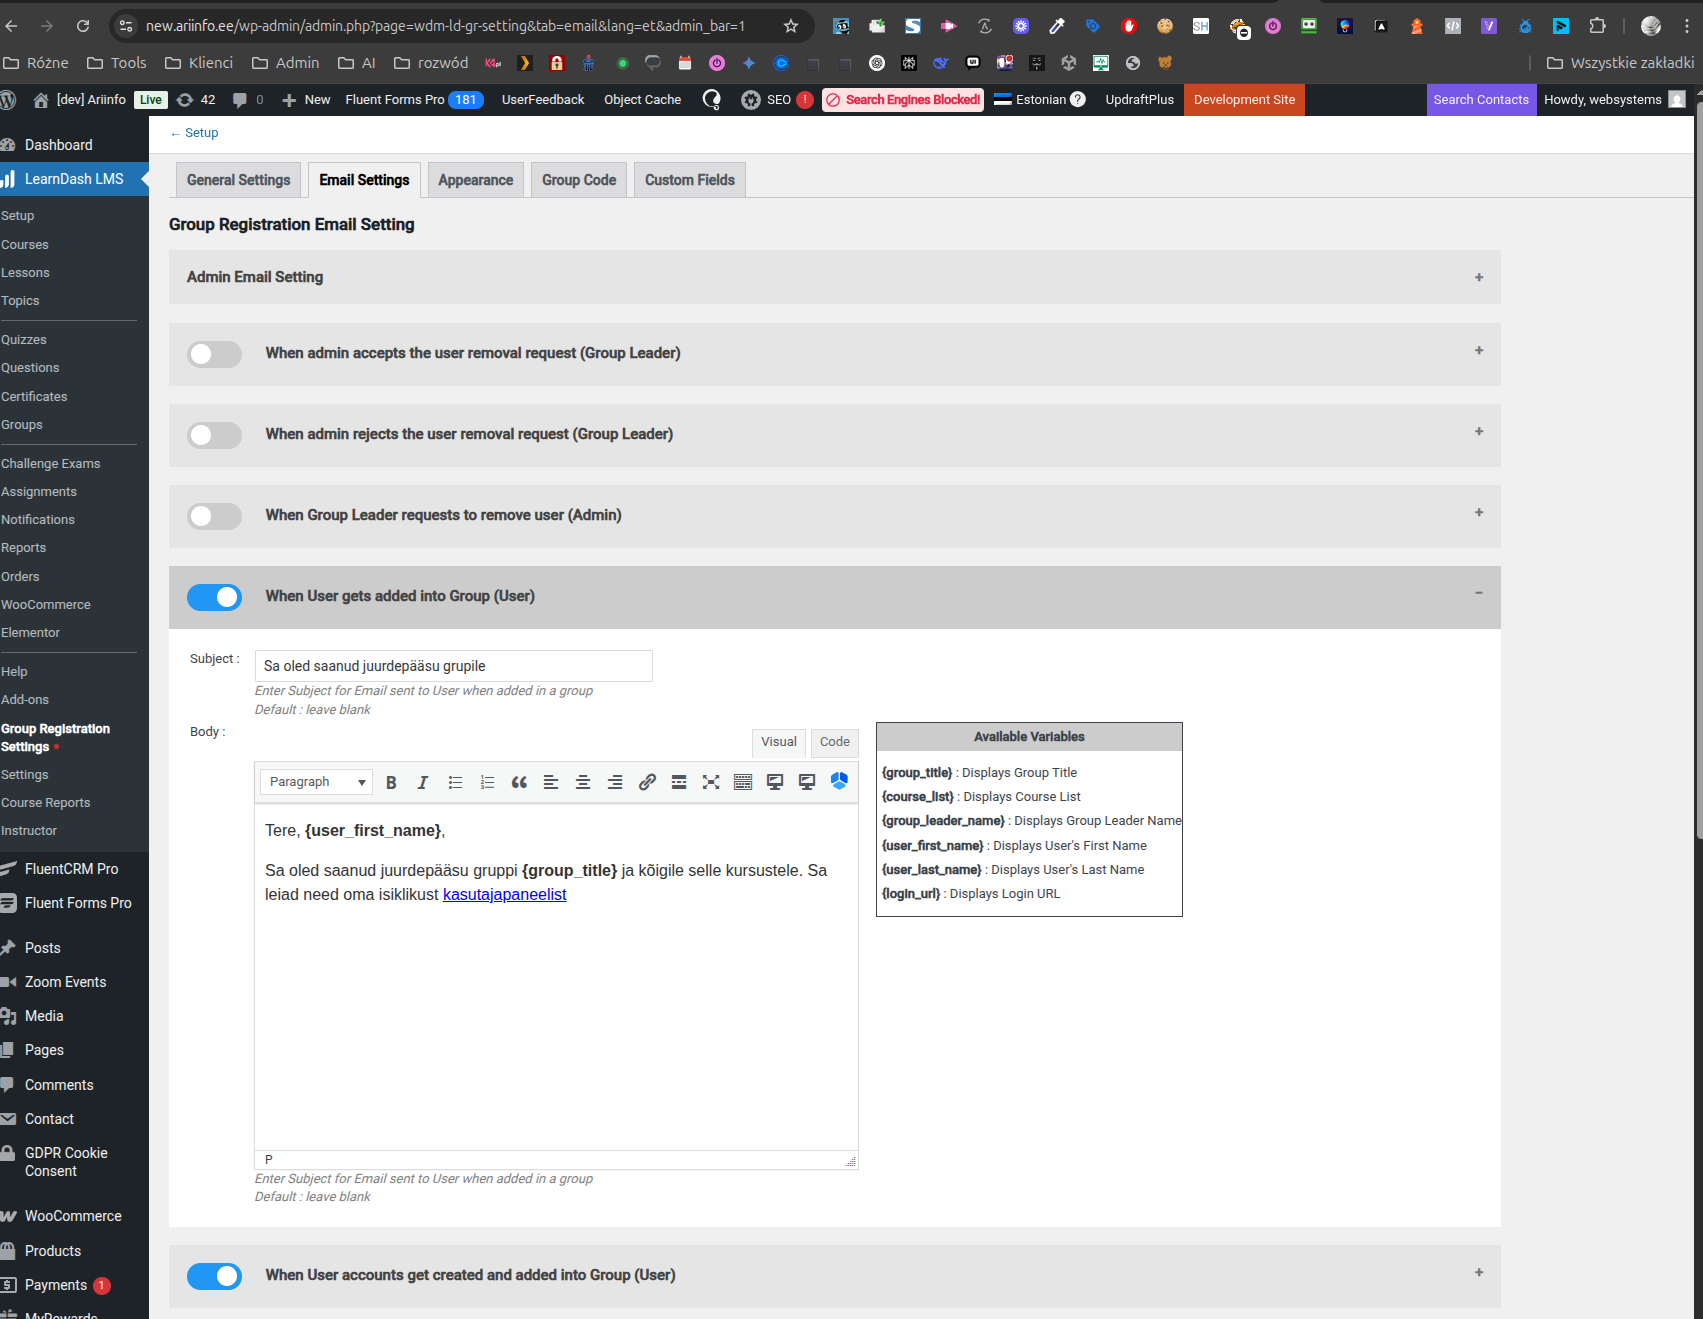The width and height of the screenshot is (1703, 1319).
Task: Apply italic formatting in the body editor
Action: (423, 782)
